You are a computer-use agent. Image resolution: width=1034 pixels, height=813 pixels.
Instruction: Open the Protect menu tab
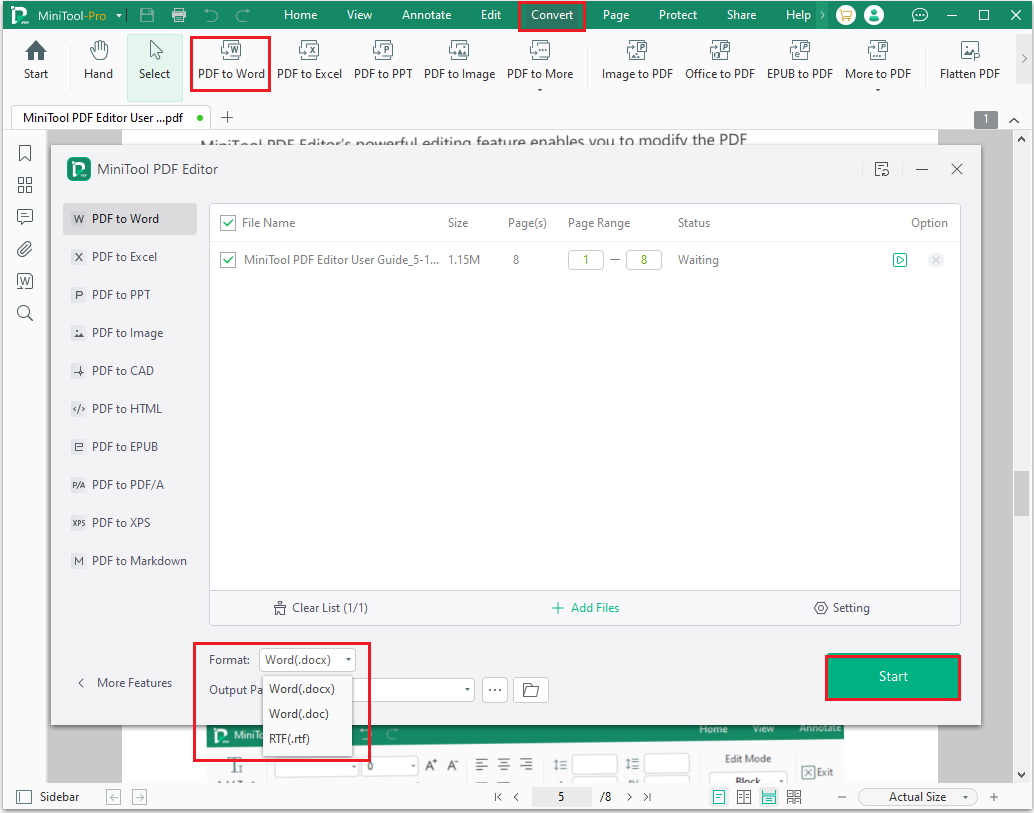pyautogui.click(x=677, y=15)
